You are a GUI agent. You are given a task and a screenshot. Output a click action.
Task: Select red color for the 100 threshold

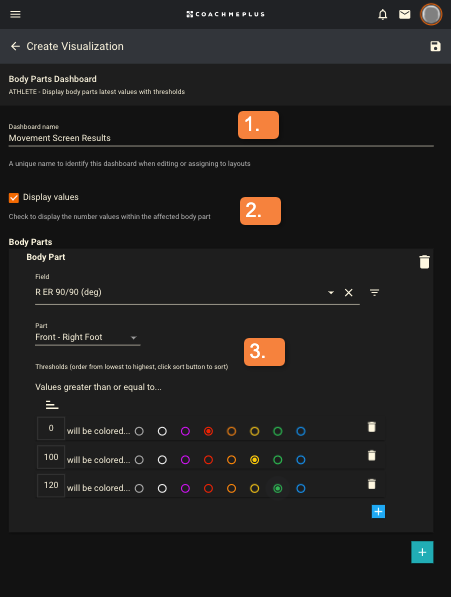[x=208, y=460]
